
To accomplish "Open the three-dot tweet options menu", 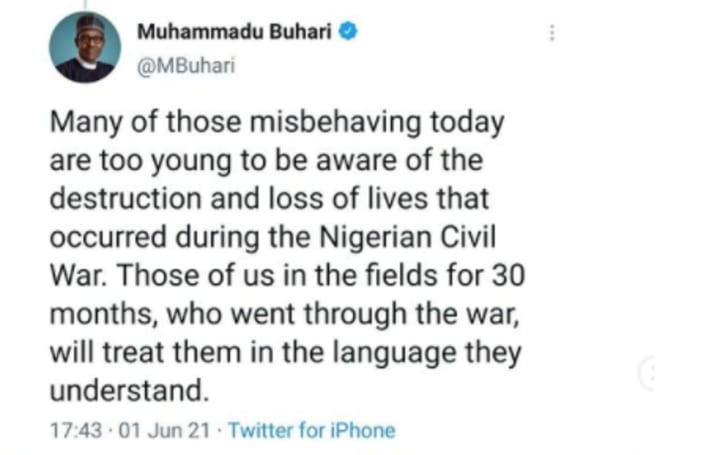I will pos(550,32).
